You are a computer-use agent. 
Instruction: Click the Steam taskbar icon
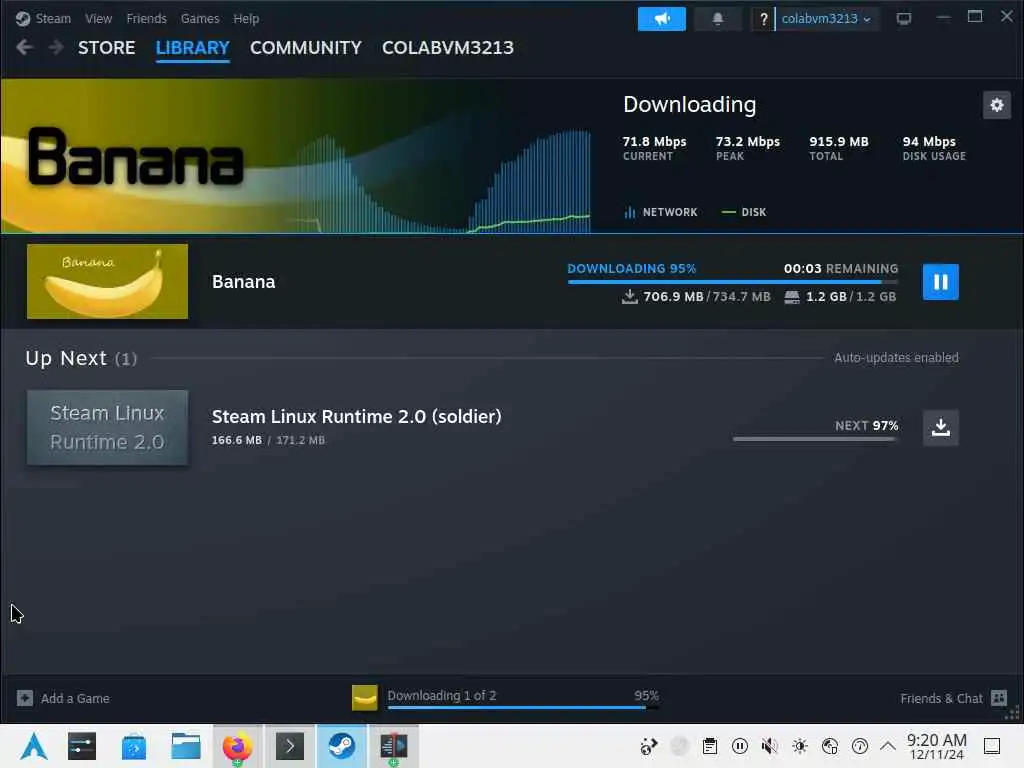click(342, 746)
